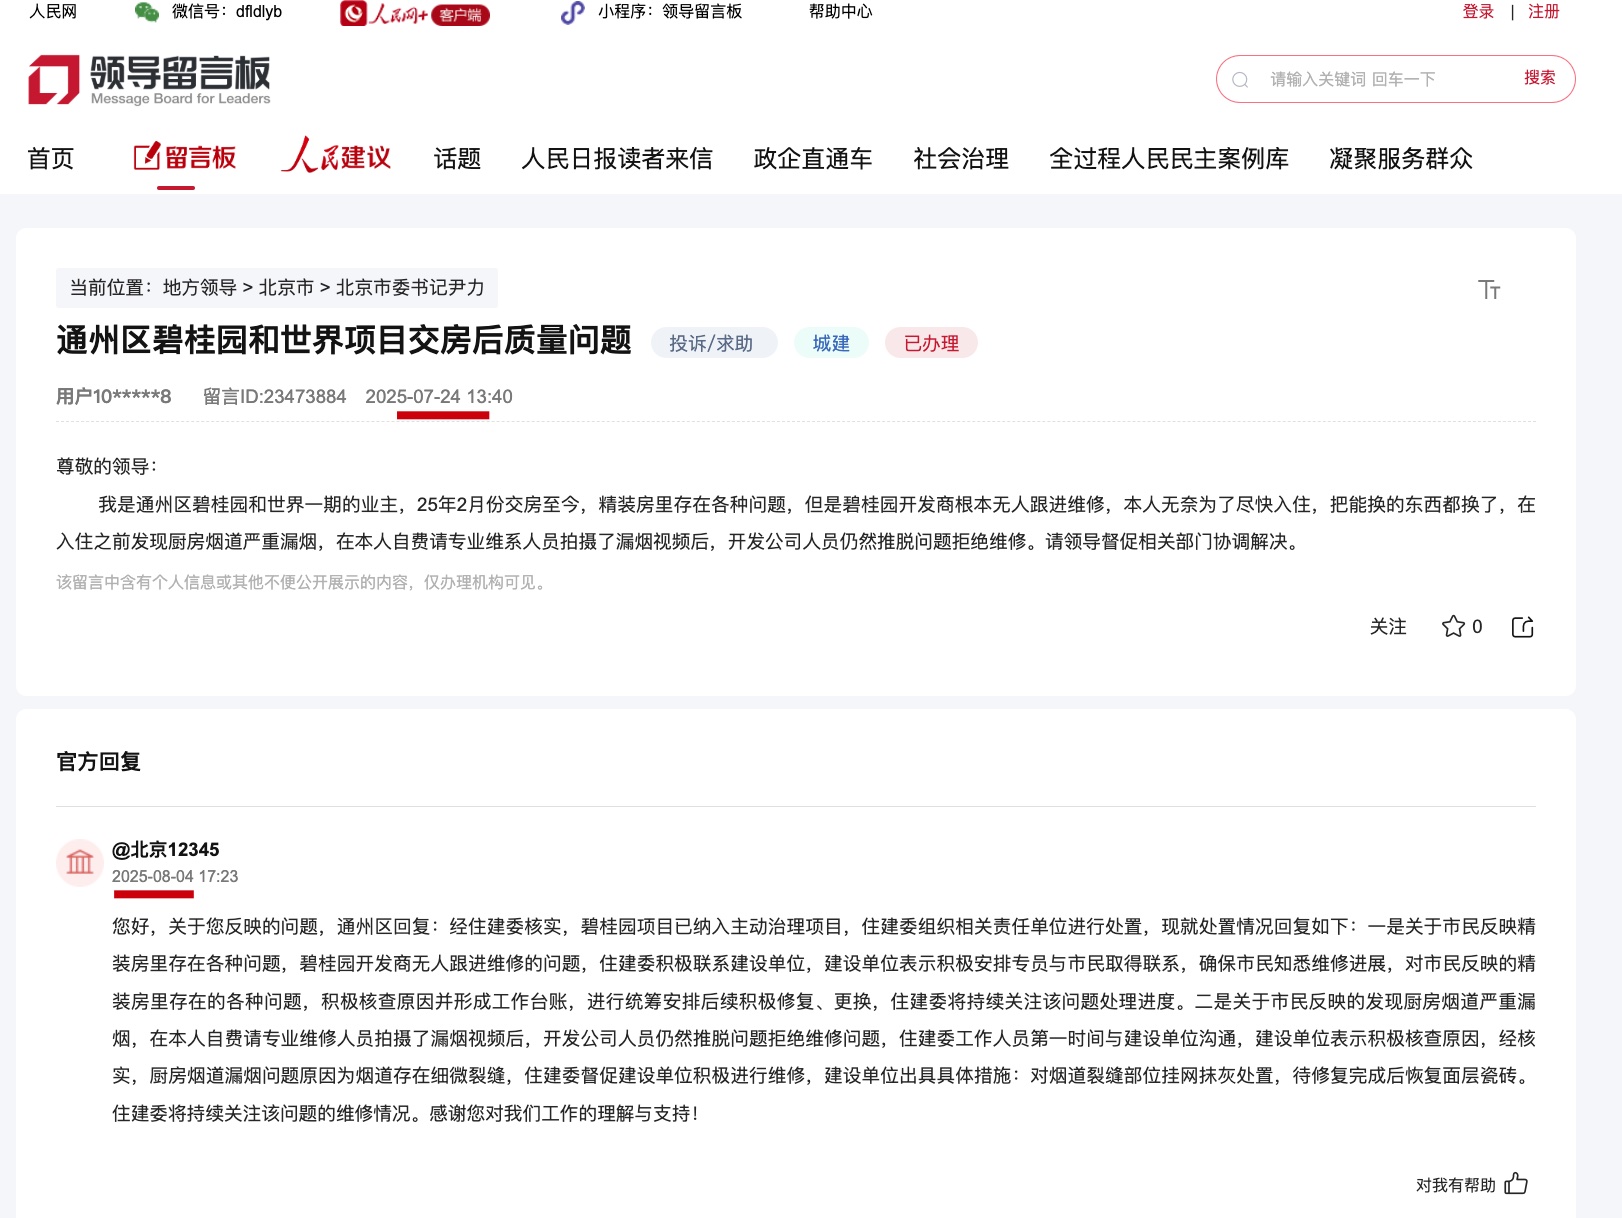Click 北京市委书记尹力 in breadcrumb
This screenshot has height=1218, width=1622.
click(x=410, y=288)
